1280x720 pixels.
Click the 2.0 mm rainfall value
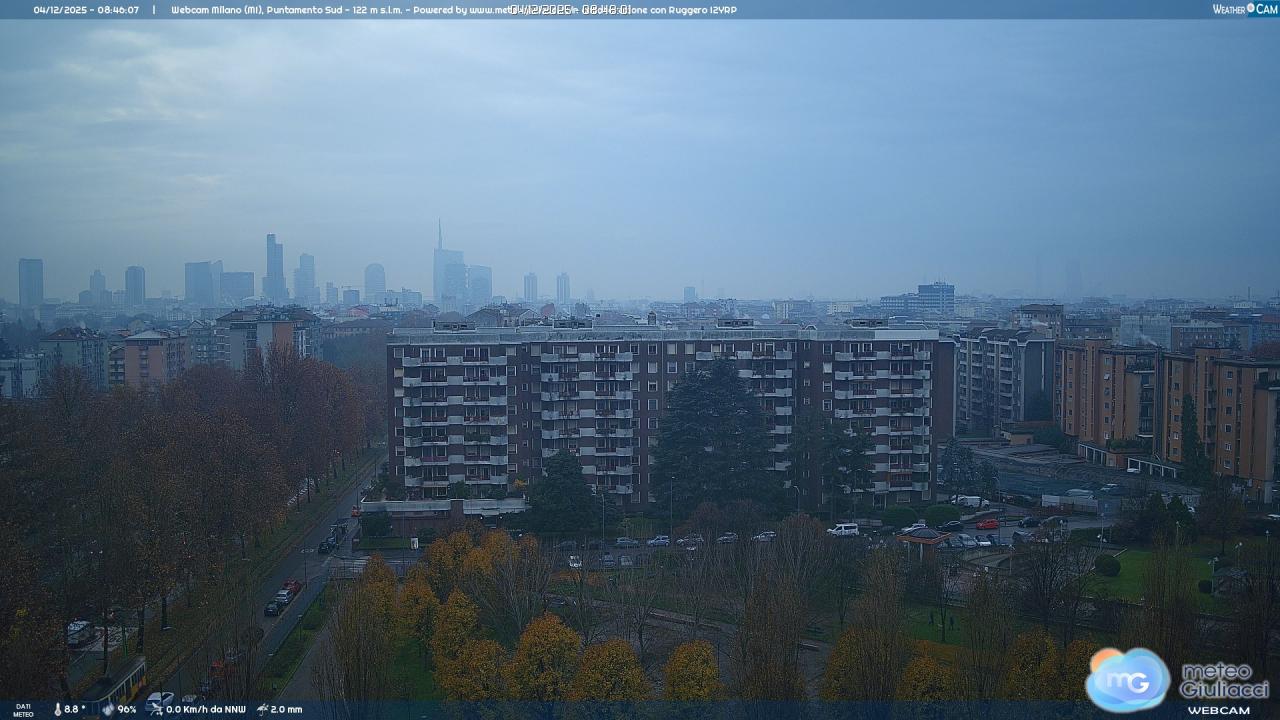click(286, 709)
